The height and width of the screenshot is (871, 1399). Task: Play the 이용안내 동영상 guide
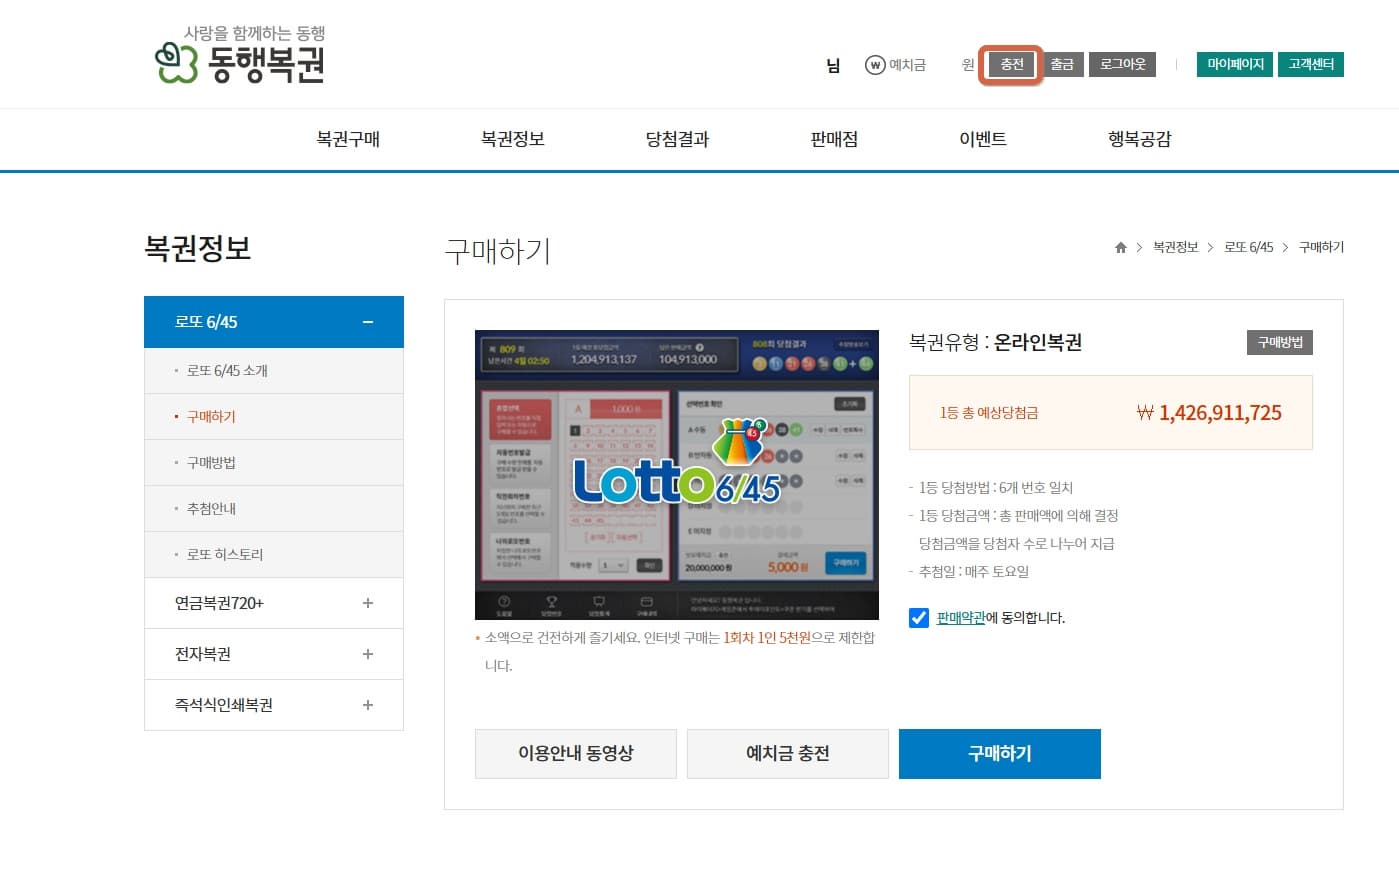tap(575, 754)
